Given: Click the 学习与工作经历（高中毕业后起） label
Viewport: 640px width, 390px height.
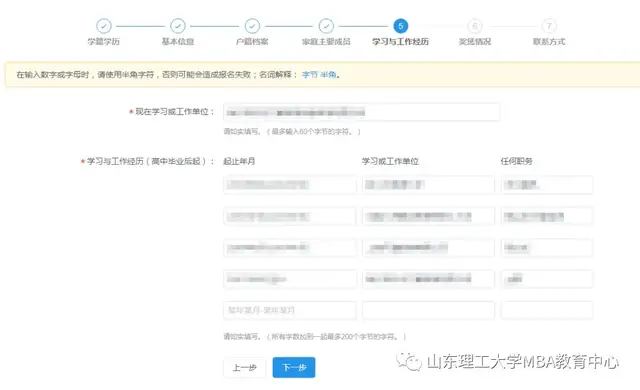Looking at the screenshot, I should click(148, 162).
